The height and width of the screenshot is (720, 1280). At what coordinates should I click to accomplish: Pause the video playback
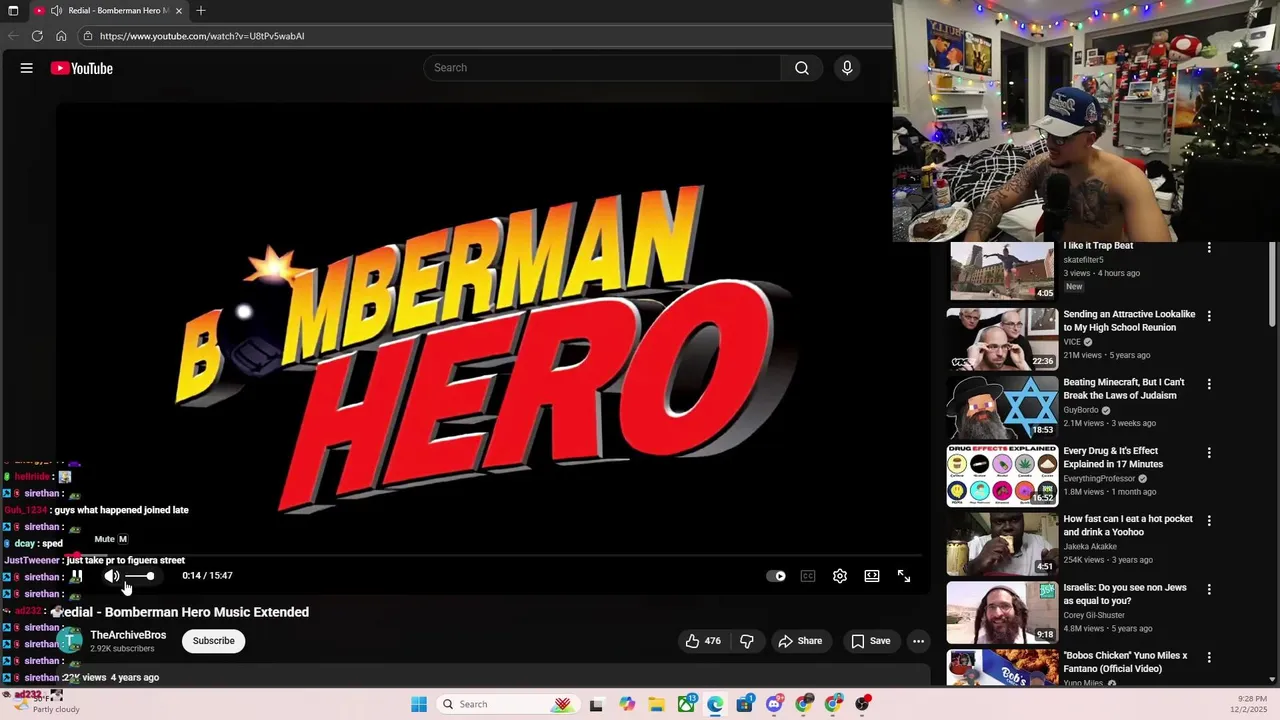(76, 576)
